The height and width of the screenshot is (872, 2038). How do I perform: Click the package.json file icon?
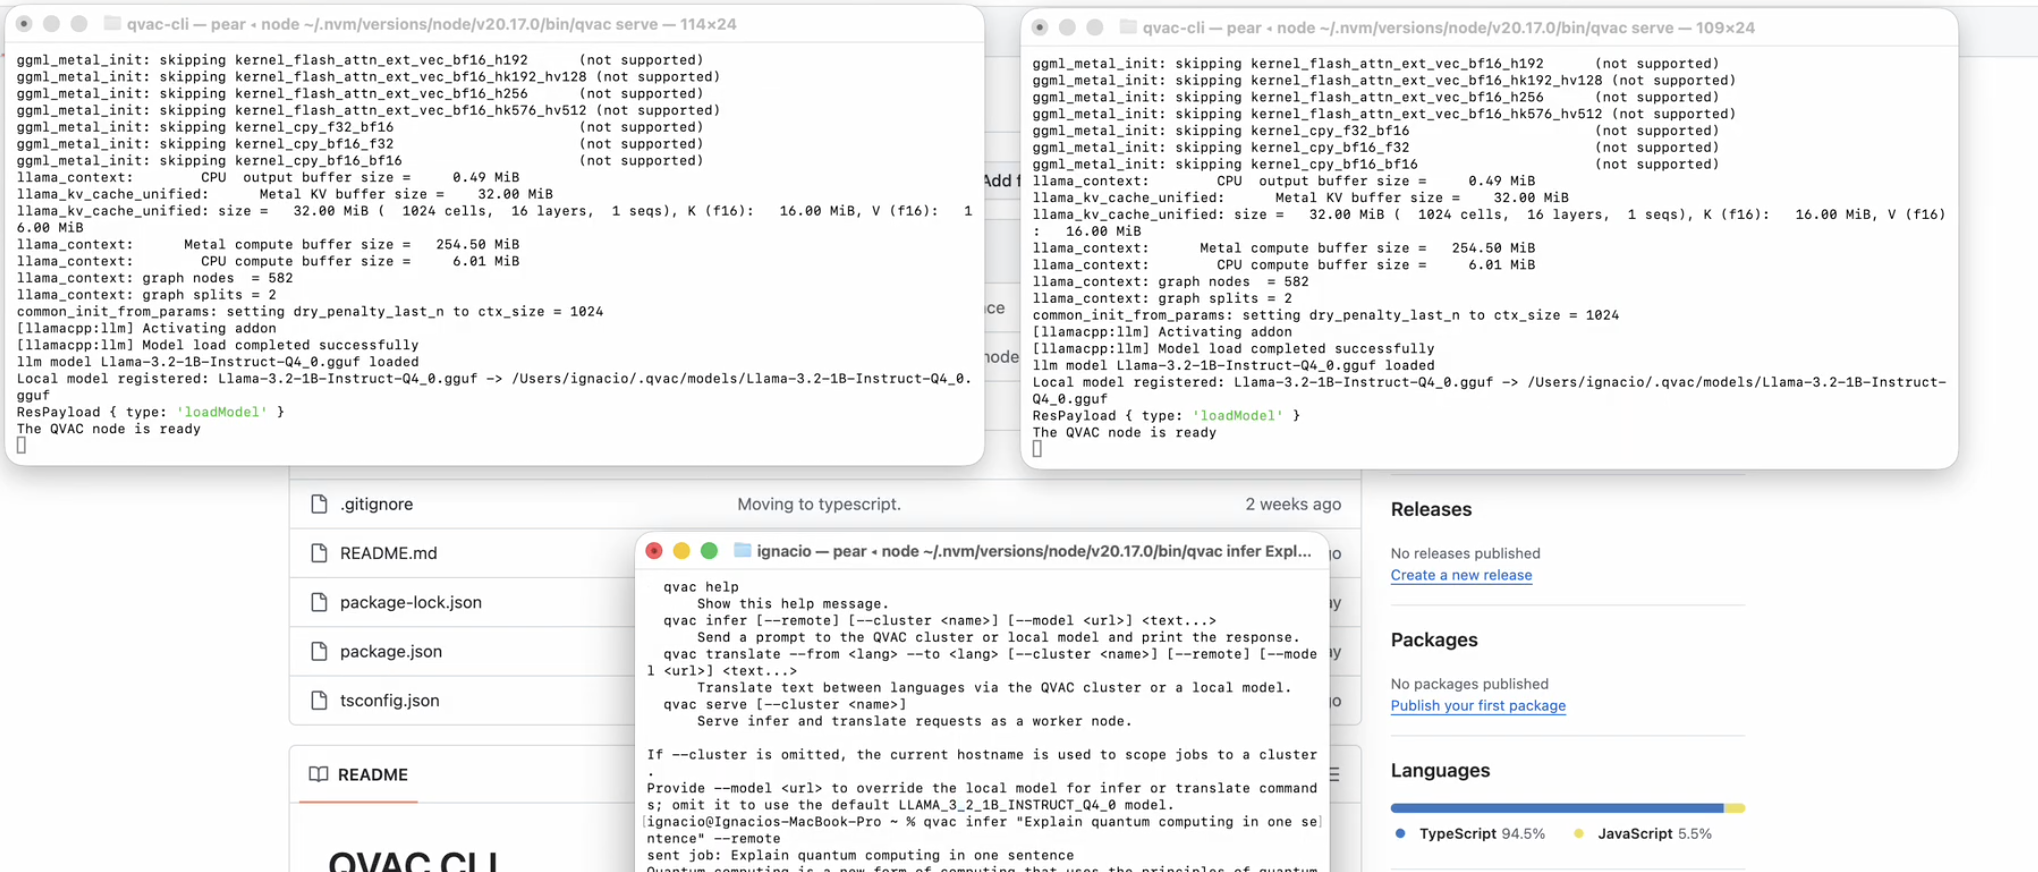click(319, 651)
